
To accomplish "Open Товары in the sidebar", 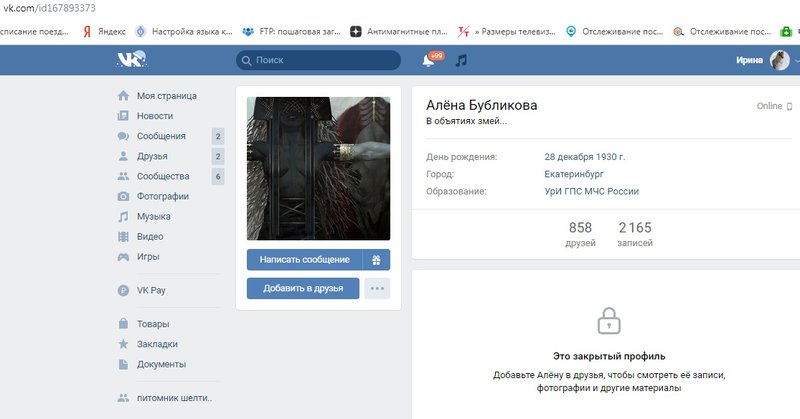I will tap(153, 324).
